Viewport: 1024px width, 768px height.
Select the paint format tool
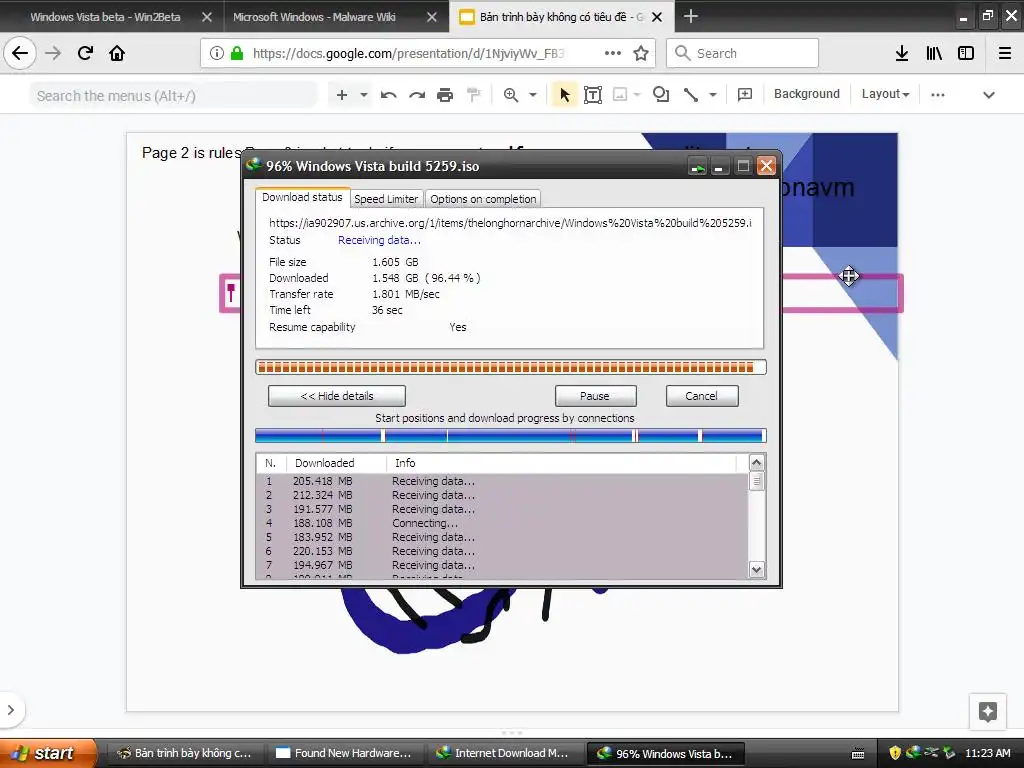click(x=473, y=95)
